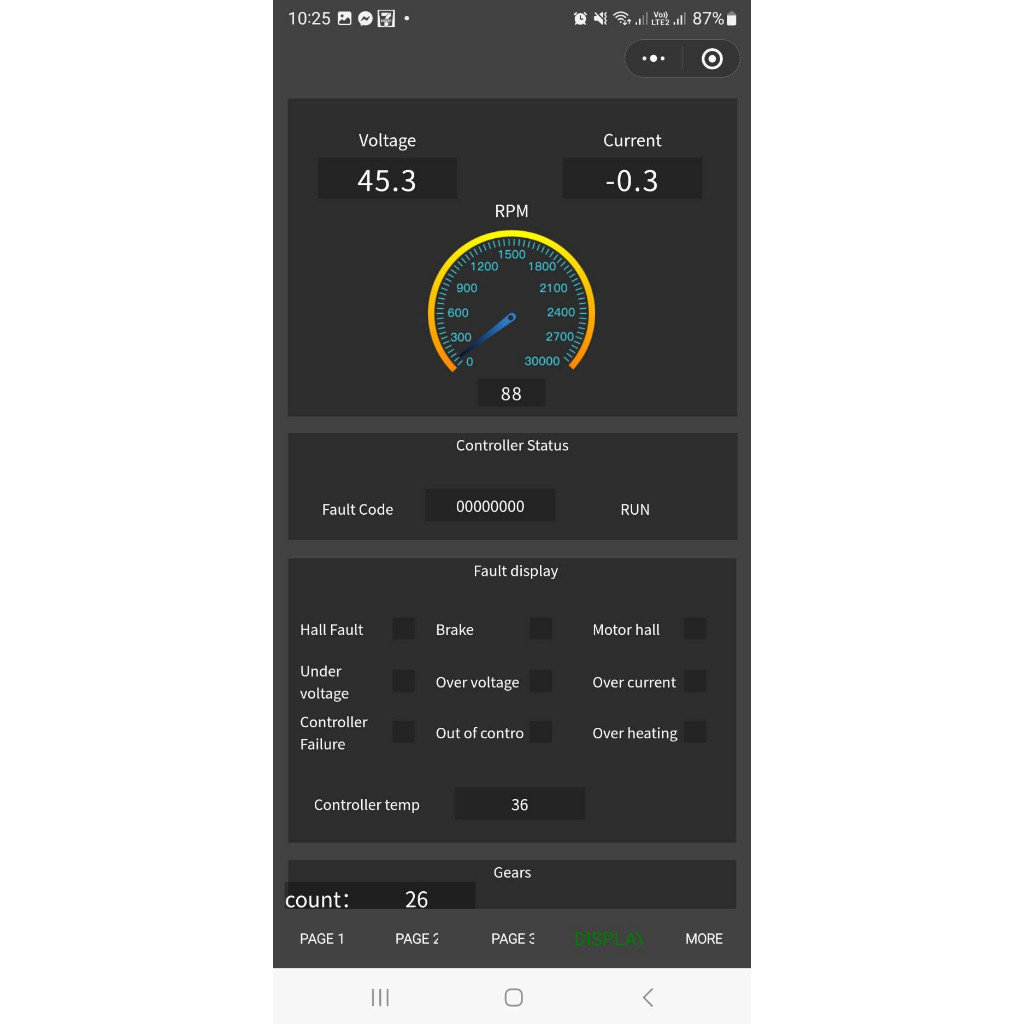Tap the Android home button

pyautogui.click(x=513, y=997)
